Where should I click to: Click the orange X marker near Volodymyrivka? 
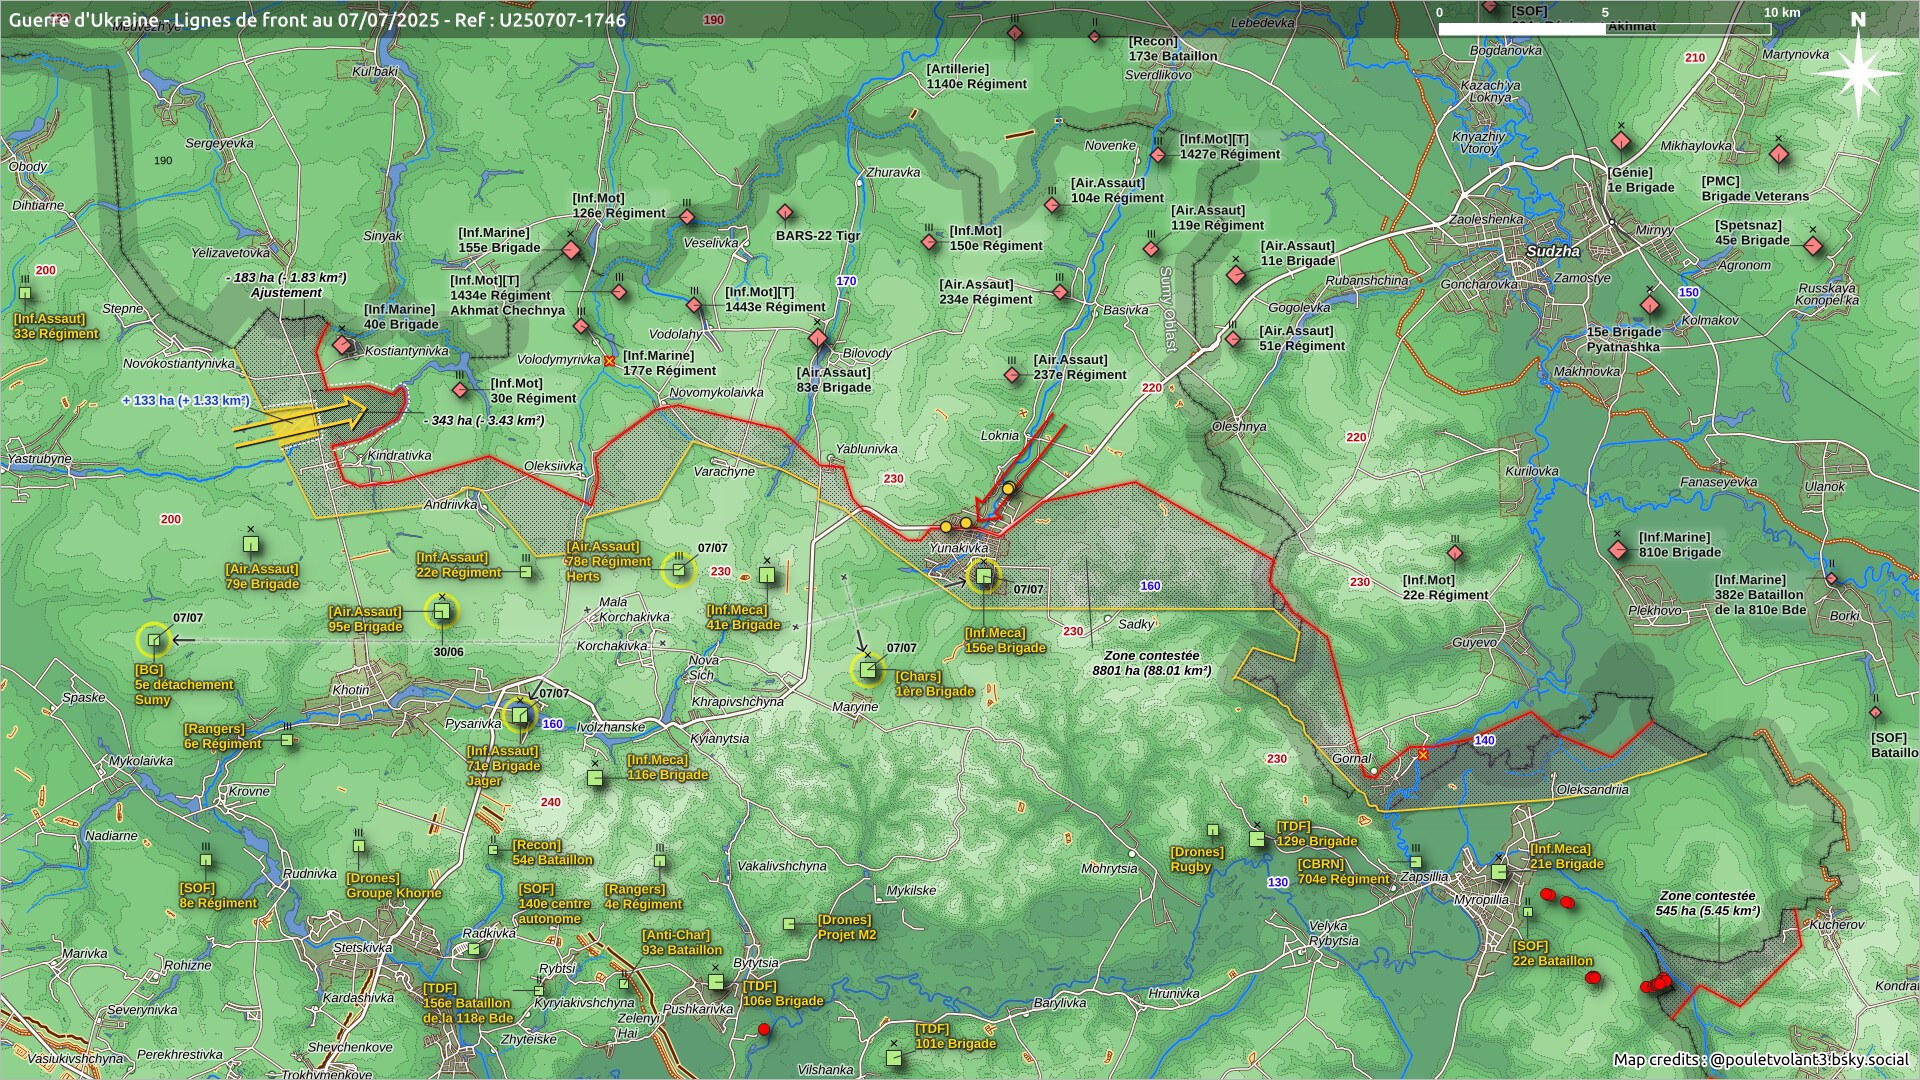point(610,361)
